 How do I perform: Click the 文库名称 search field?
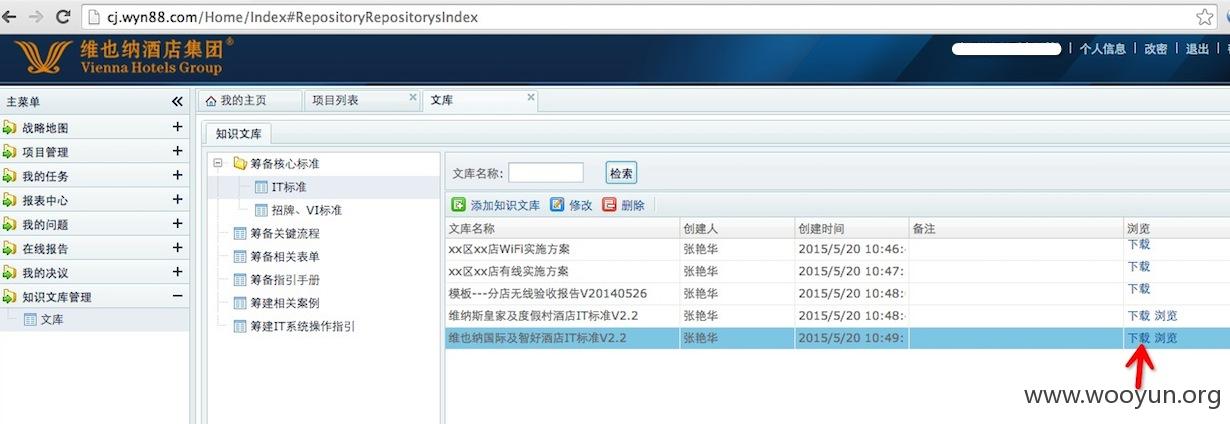(545, 173)
